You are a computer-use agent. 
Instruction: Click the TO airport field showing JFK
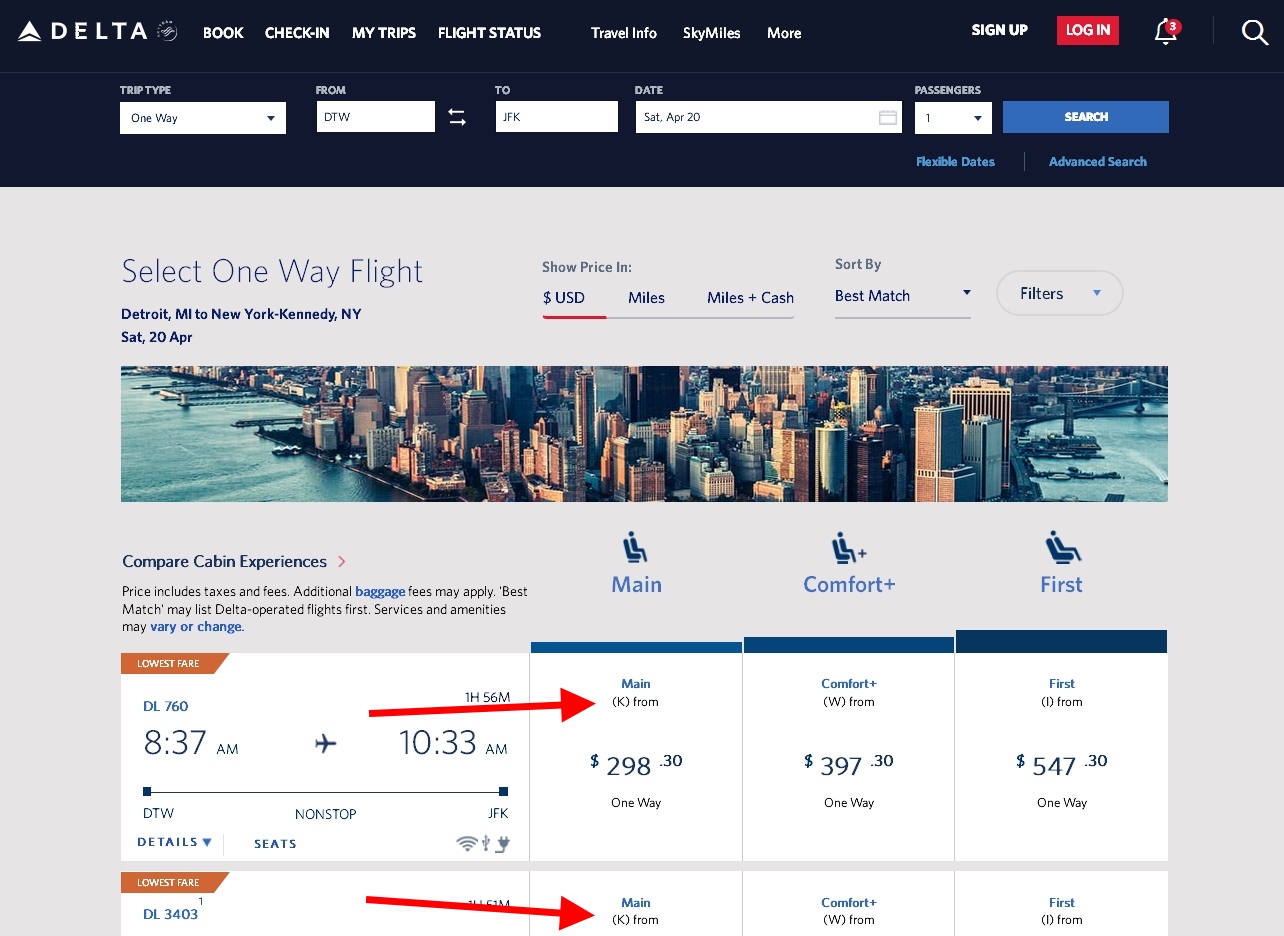(556, 116)
